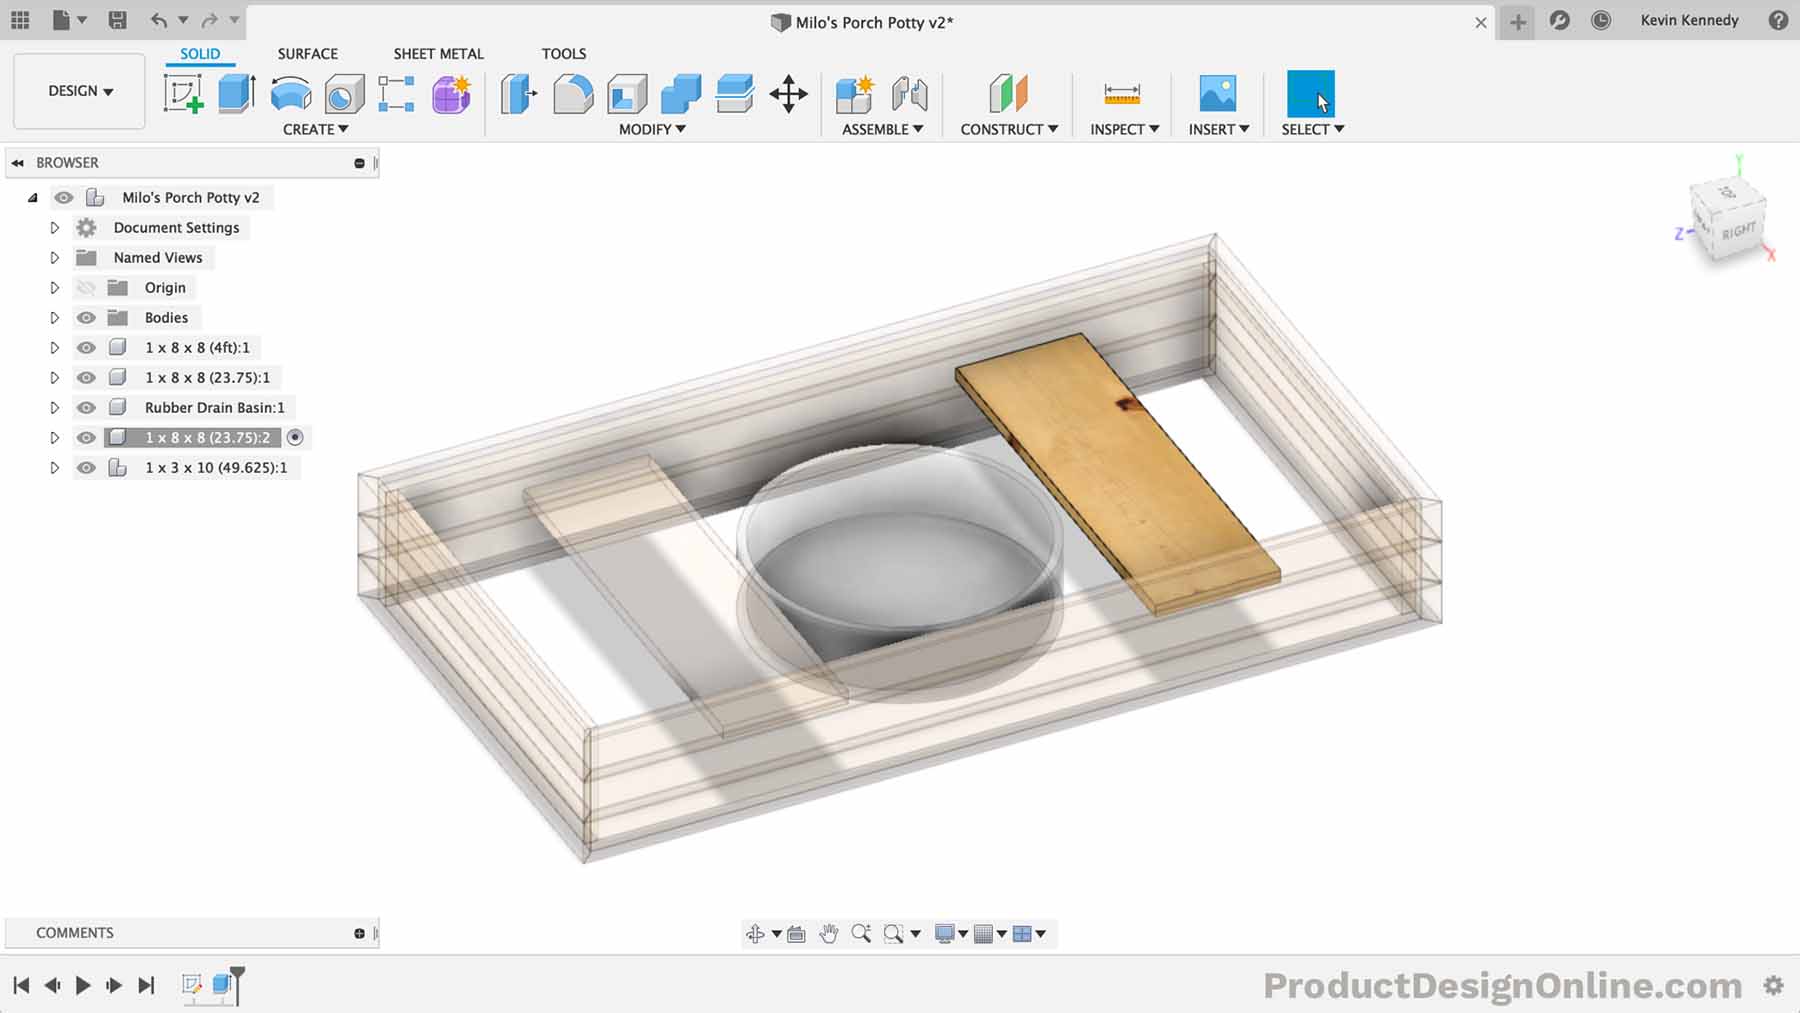Select the Fillet tool
This screenshot has width=1800, height=1013.
tap(573, 93)
